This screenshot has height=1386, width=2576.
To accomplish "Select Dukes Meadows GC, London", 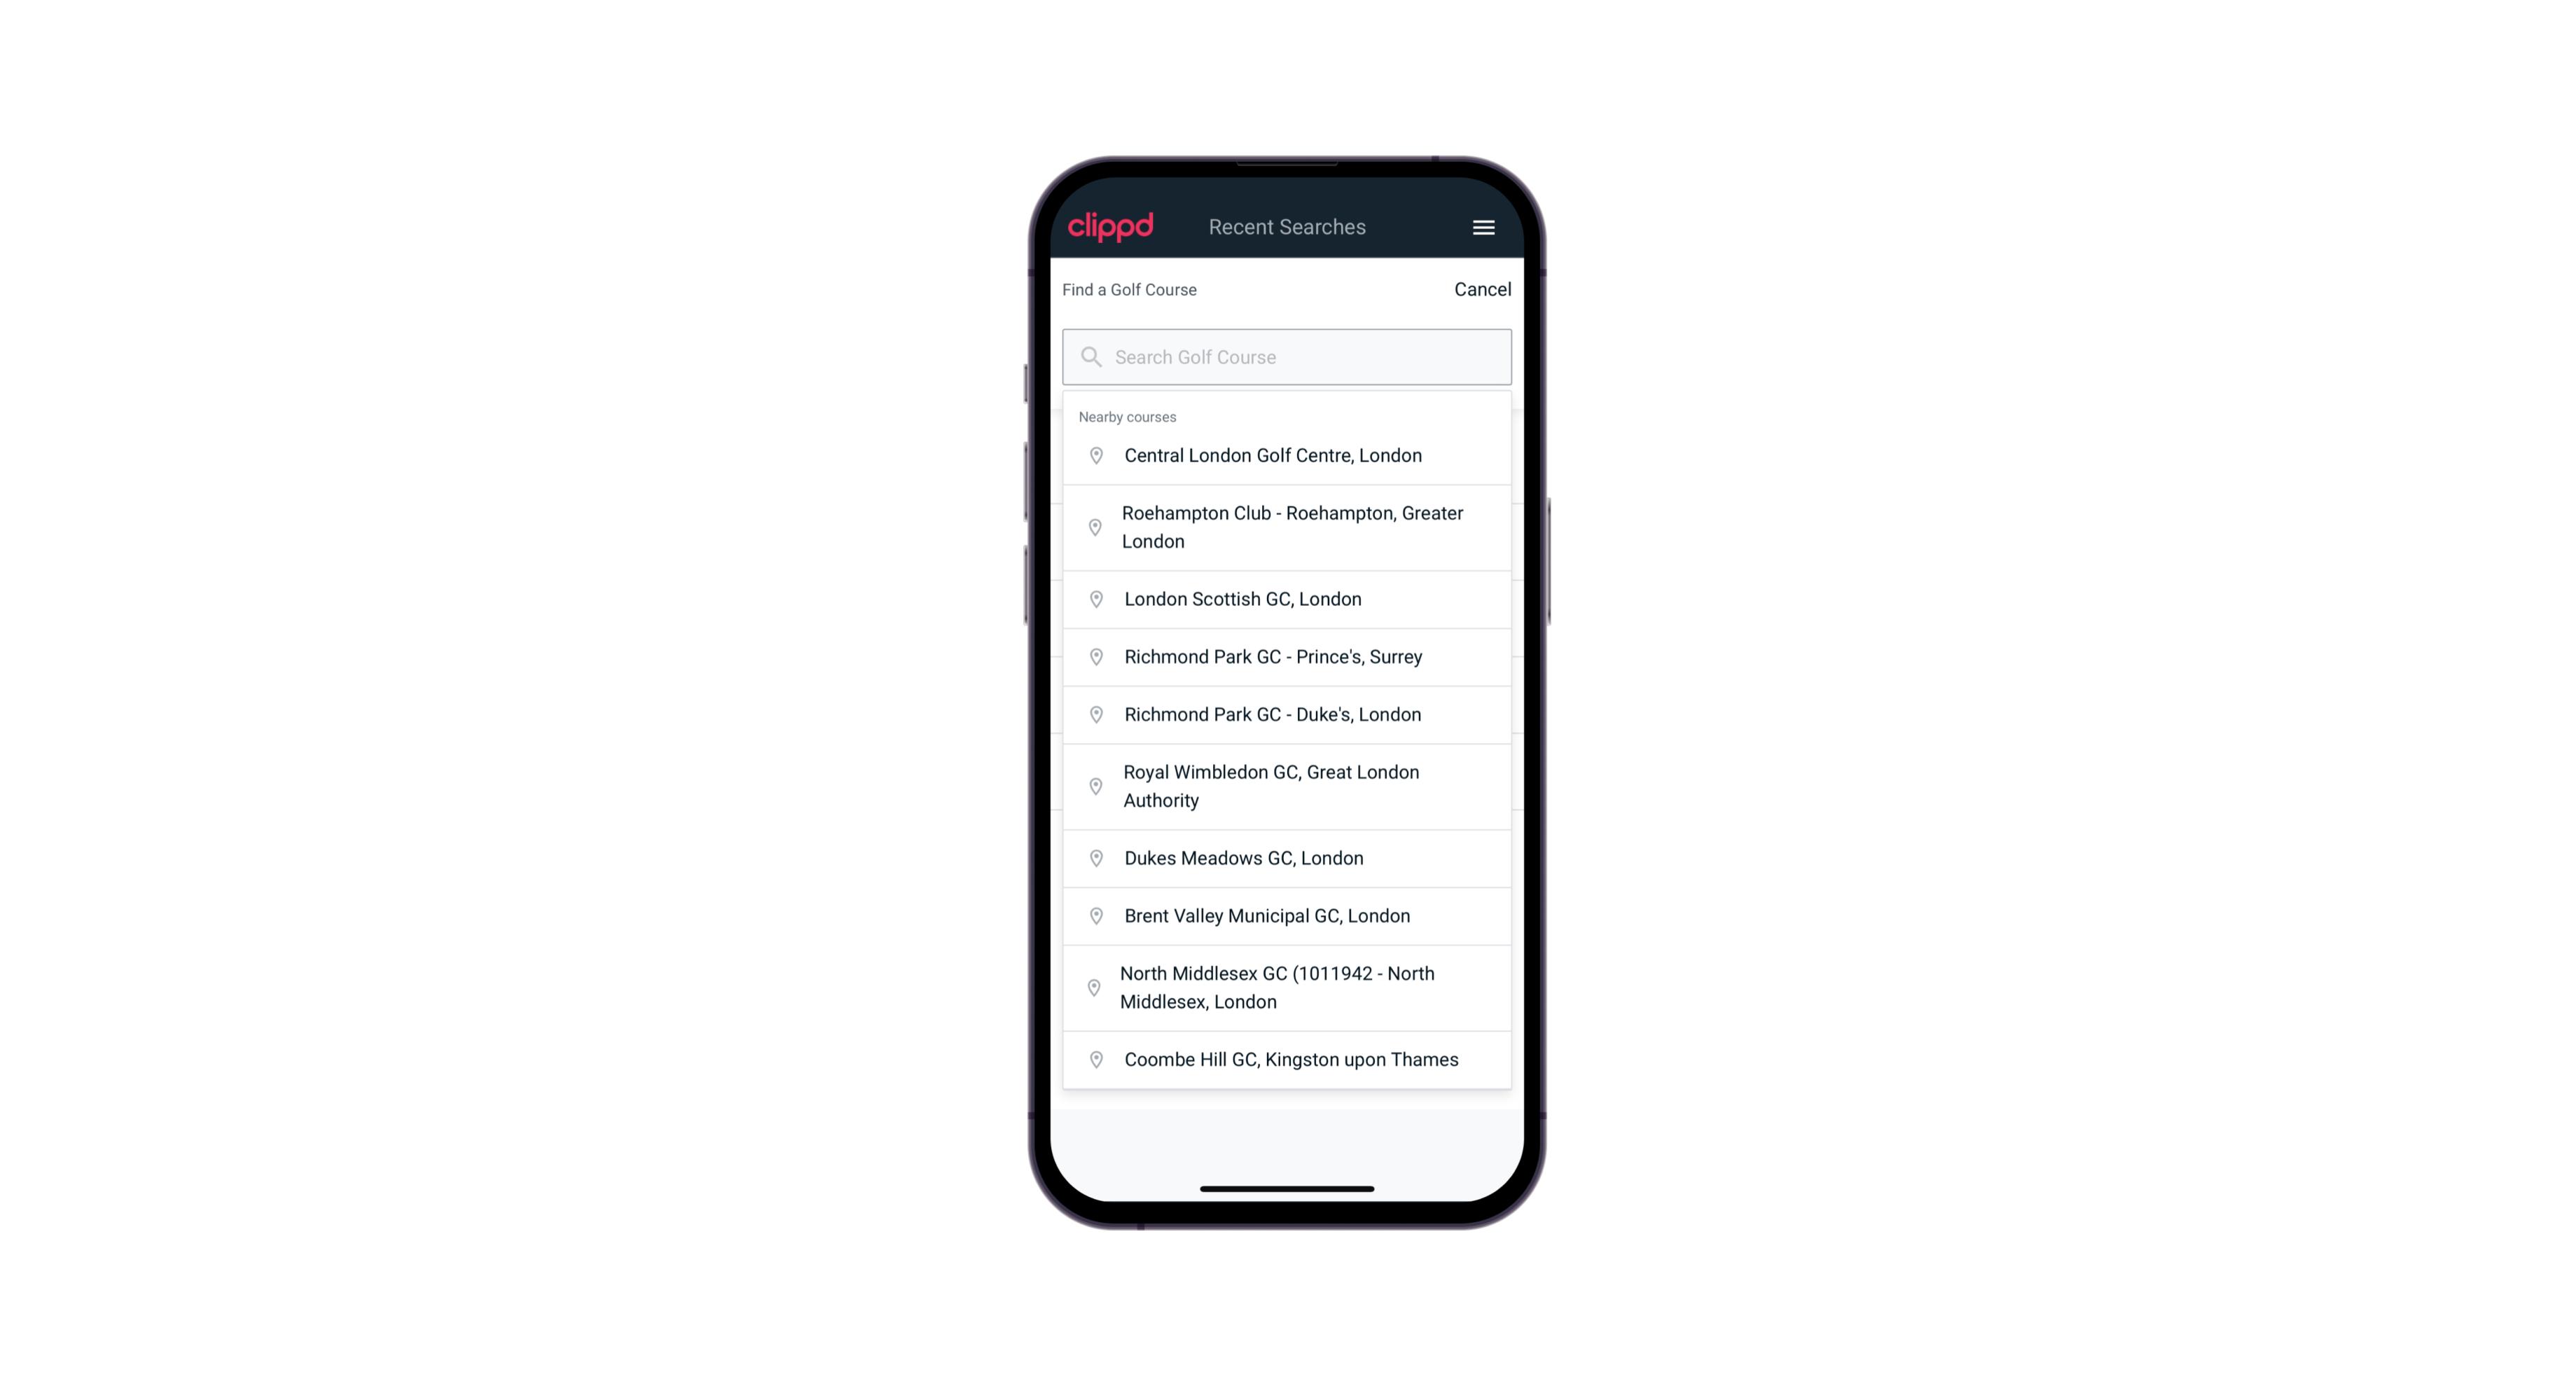I will tap(1287, 857).
